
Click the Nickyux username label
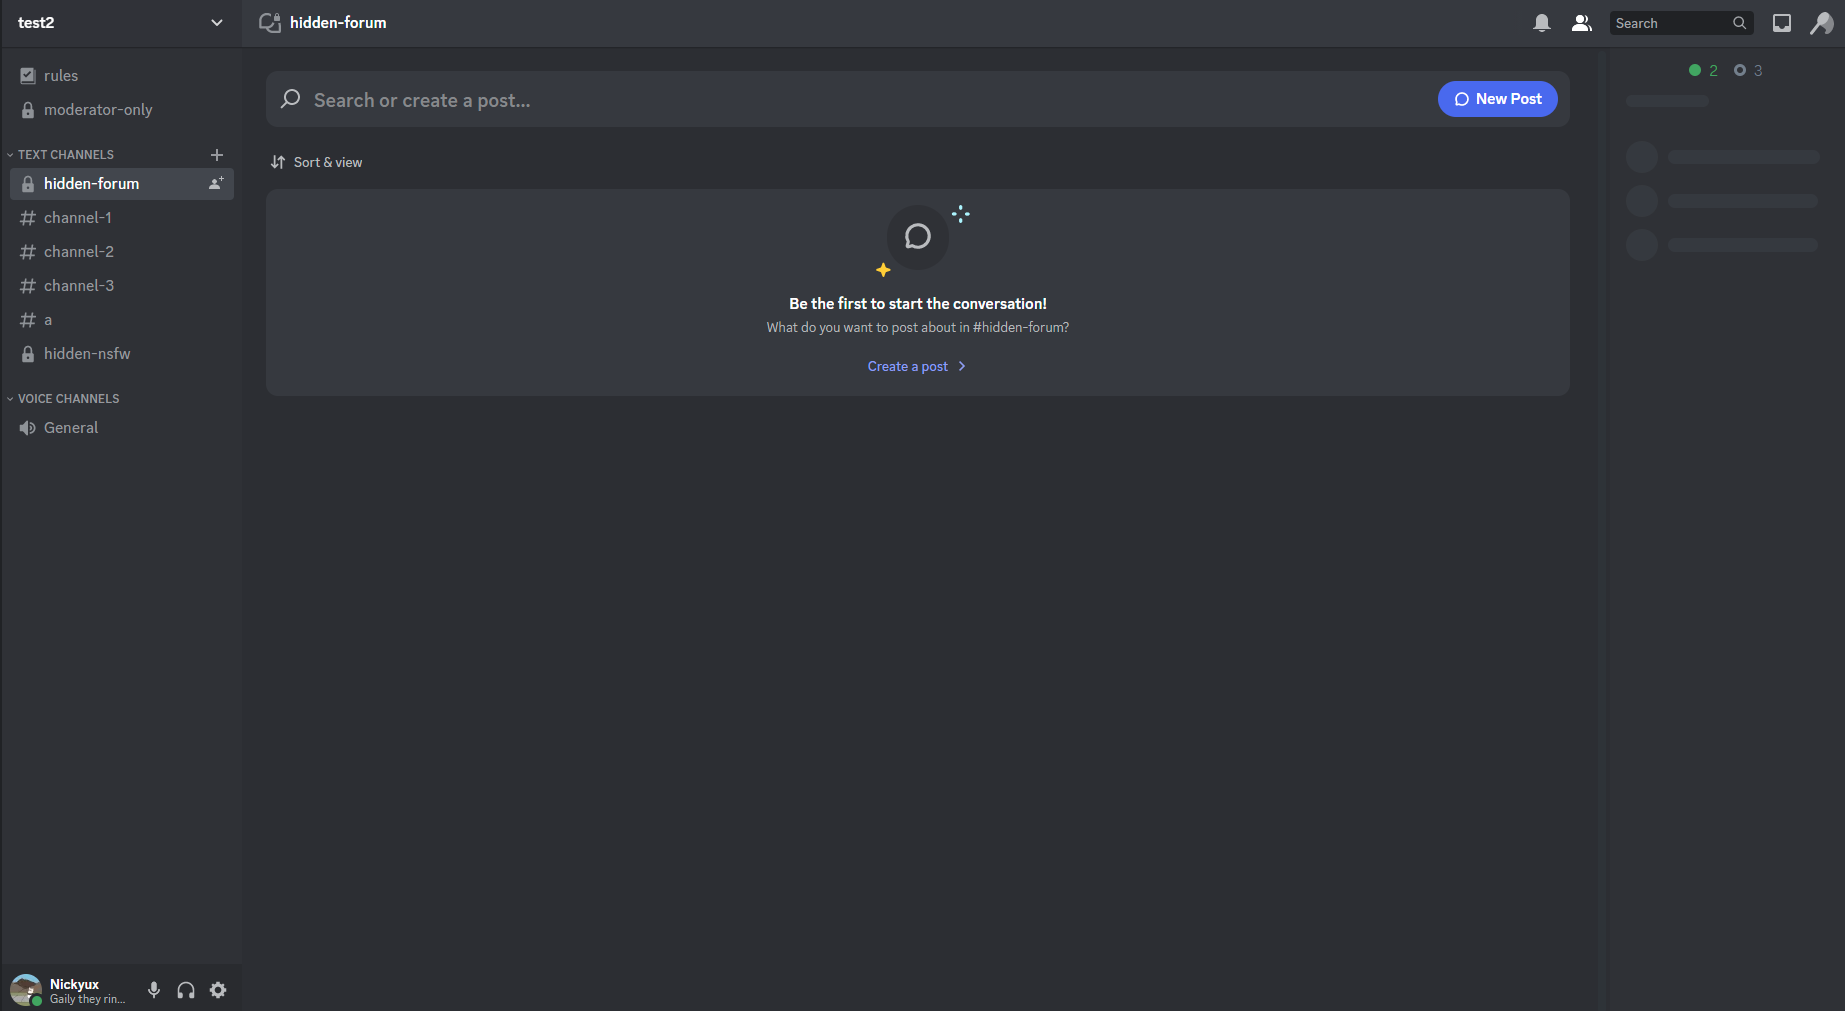75,984
